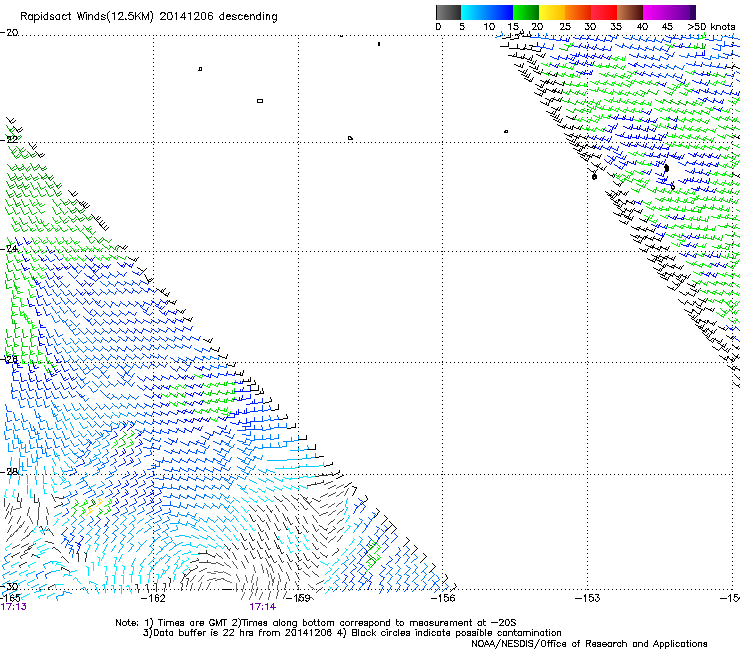The width and height of the screenshot is (740, 650).
Task: Click the 'Data buffer is 22 hrs' note line
Action: (352, 633)
